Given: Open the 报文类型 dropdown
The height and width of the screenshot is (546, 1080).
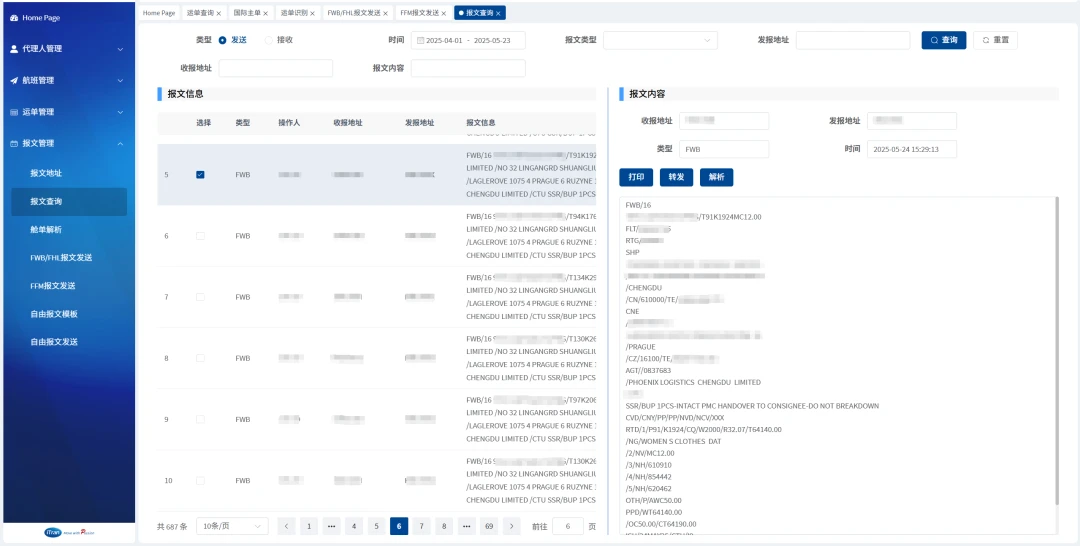Looking at the screenshot, I should 660,41.
